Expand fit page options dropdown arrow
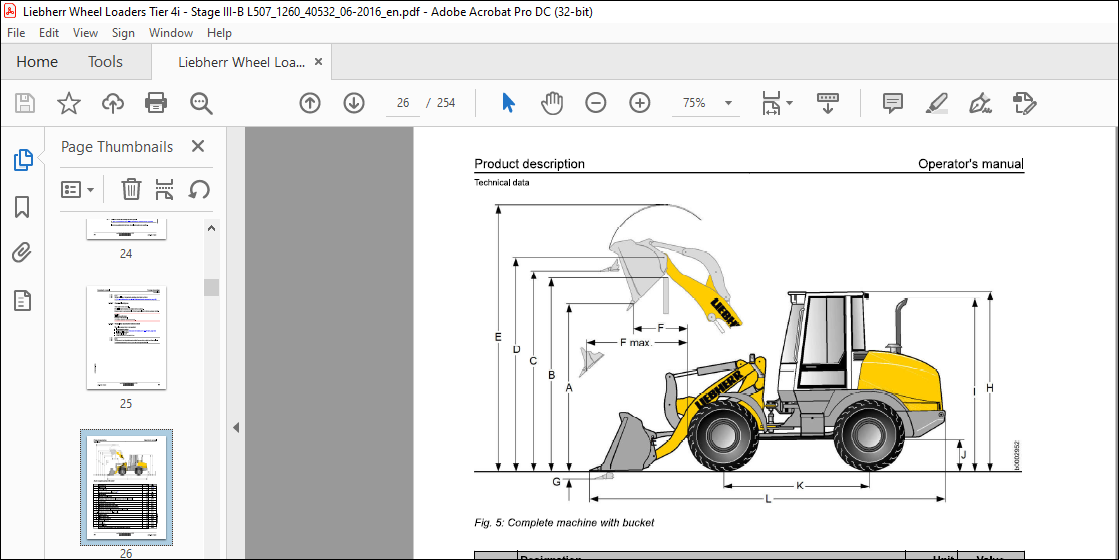The image size is (1119, 560). pyautogui.click(x=789, y=103)
